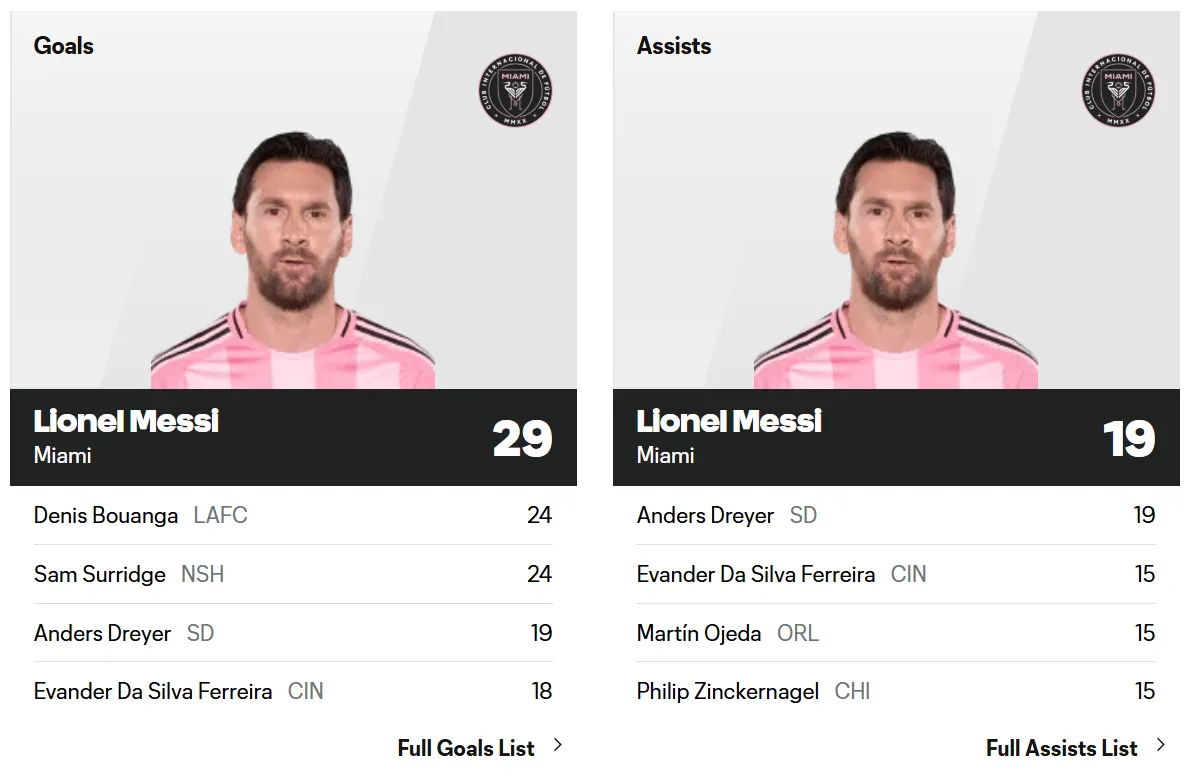Click the Assists card heading
Screen dimensions: 1184x783
pyautogui.click(x=674, y=46)
